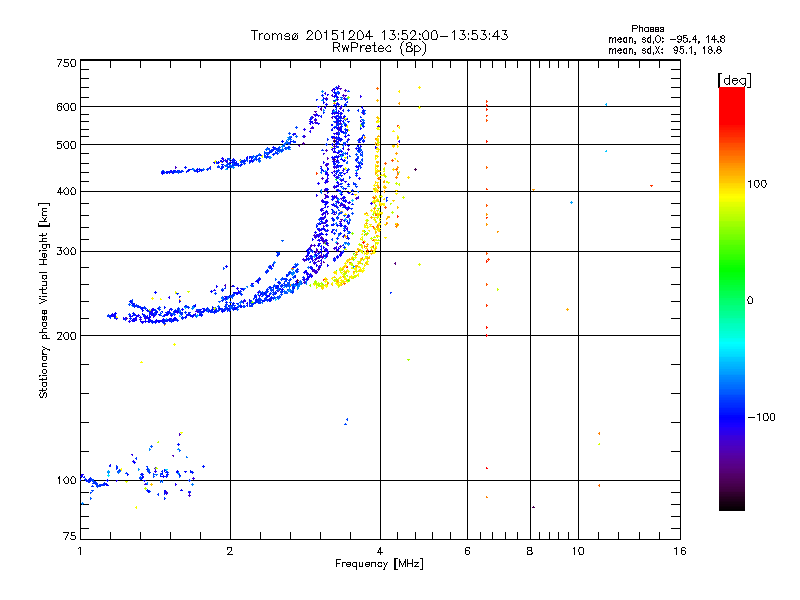
Task: Click the "Phases" header text
Action: 647,29
